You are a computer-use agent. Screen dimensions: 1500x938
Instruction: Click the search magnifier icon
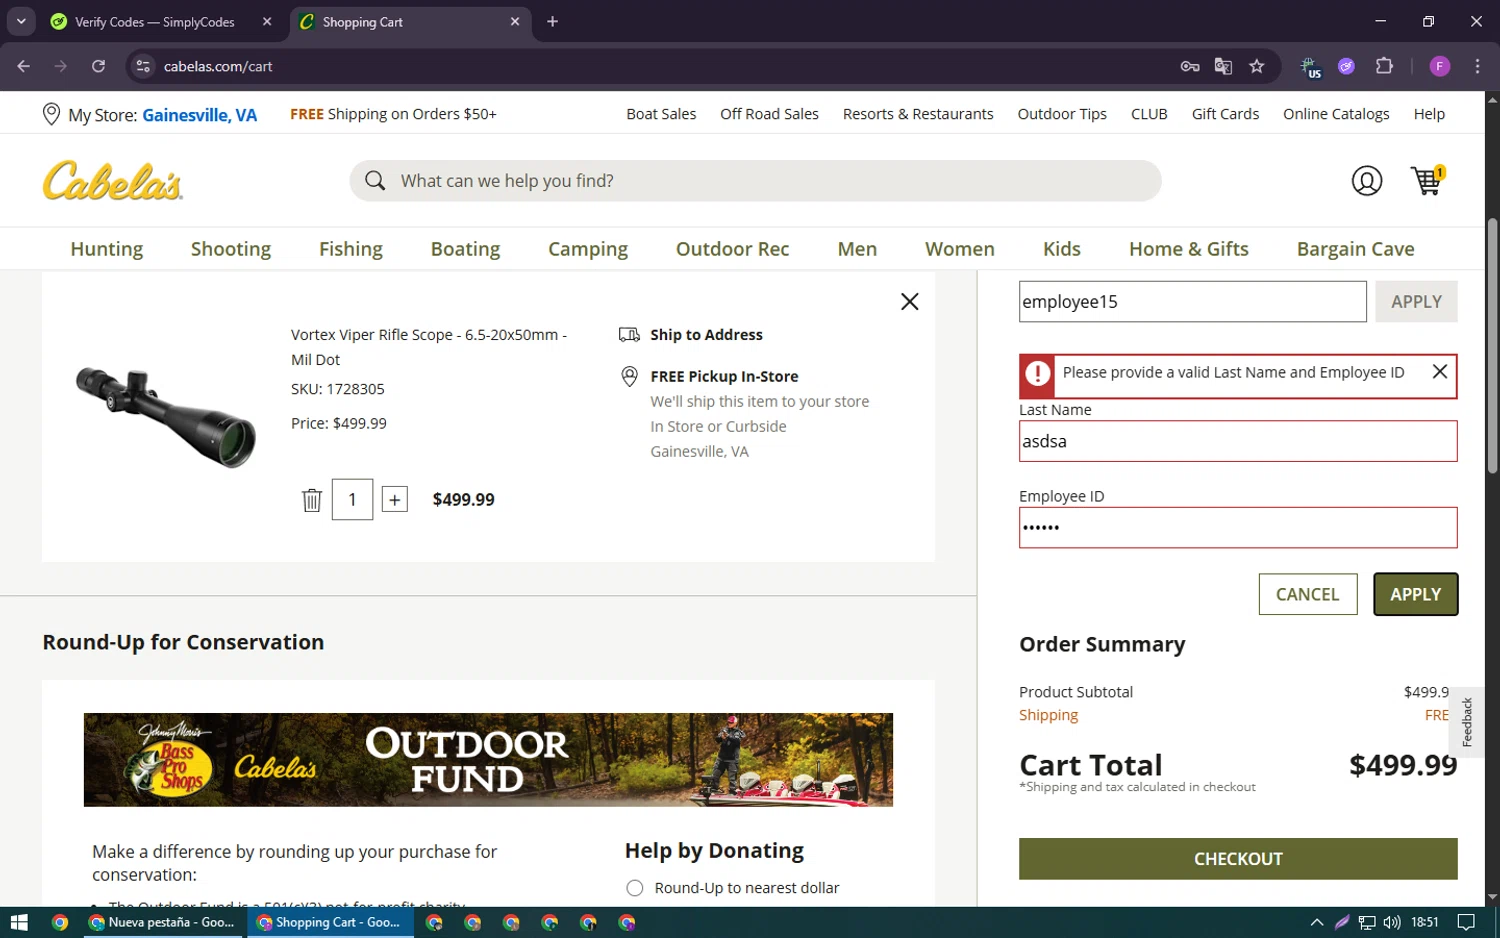click(x=375, y=181)
